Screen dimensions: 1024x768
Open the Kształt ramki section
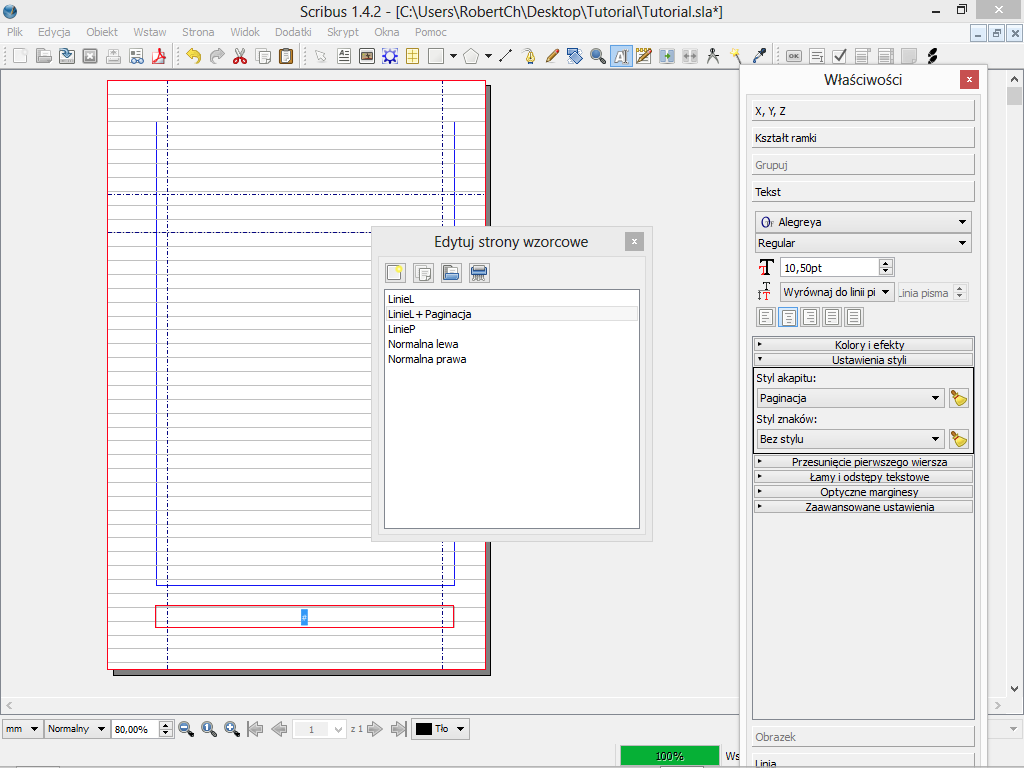pos(863,138)
